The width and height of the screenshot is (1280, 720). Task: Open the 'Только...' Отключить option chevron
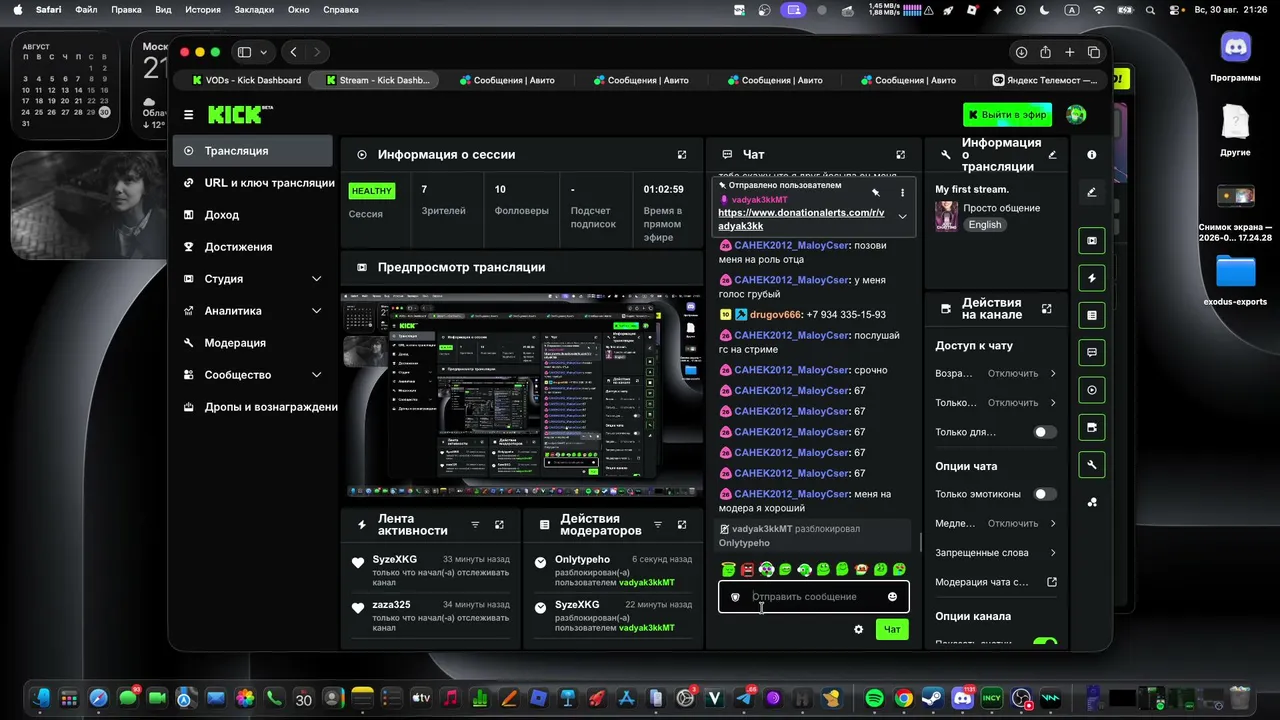[1053, 403]
